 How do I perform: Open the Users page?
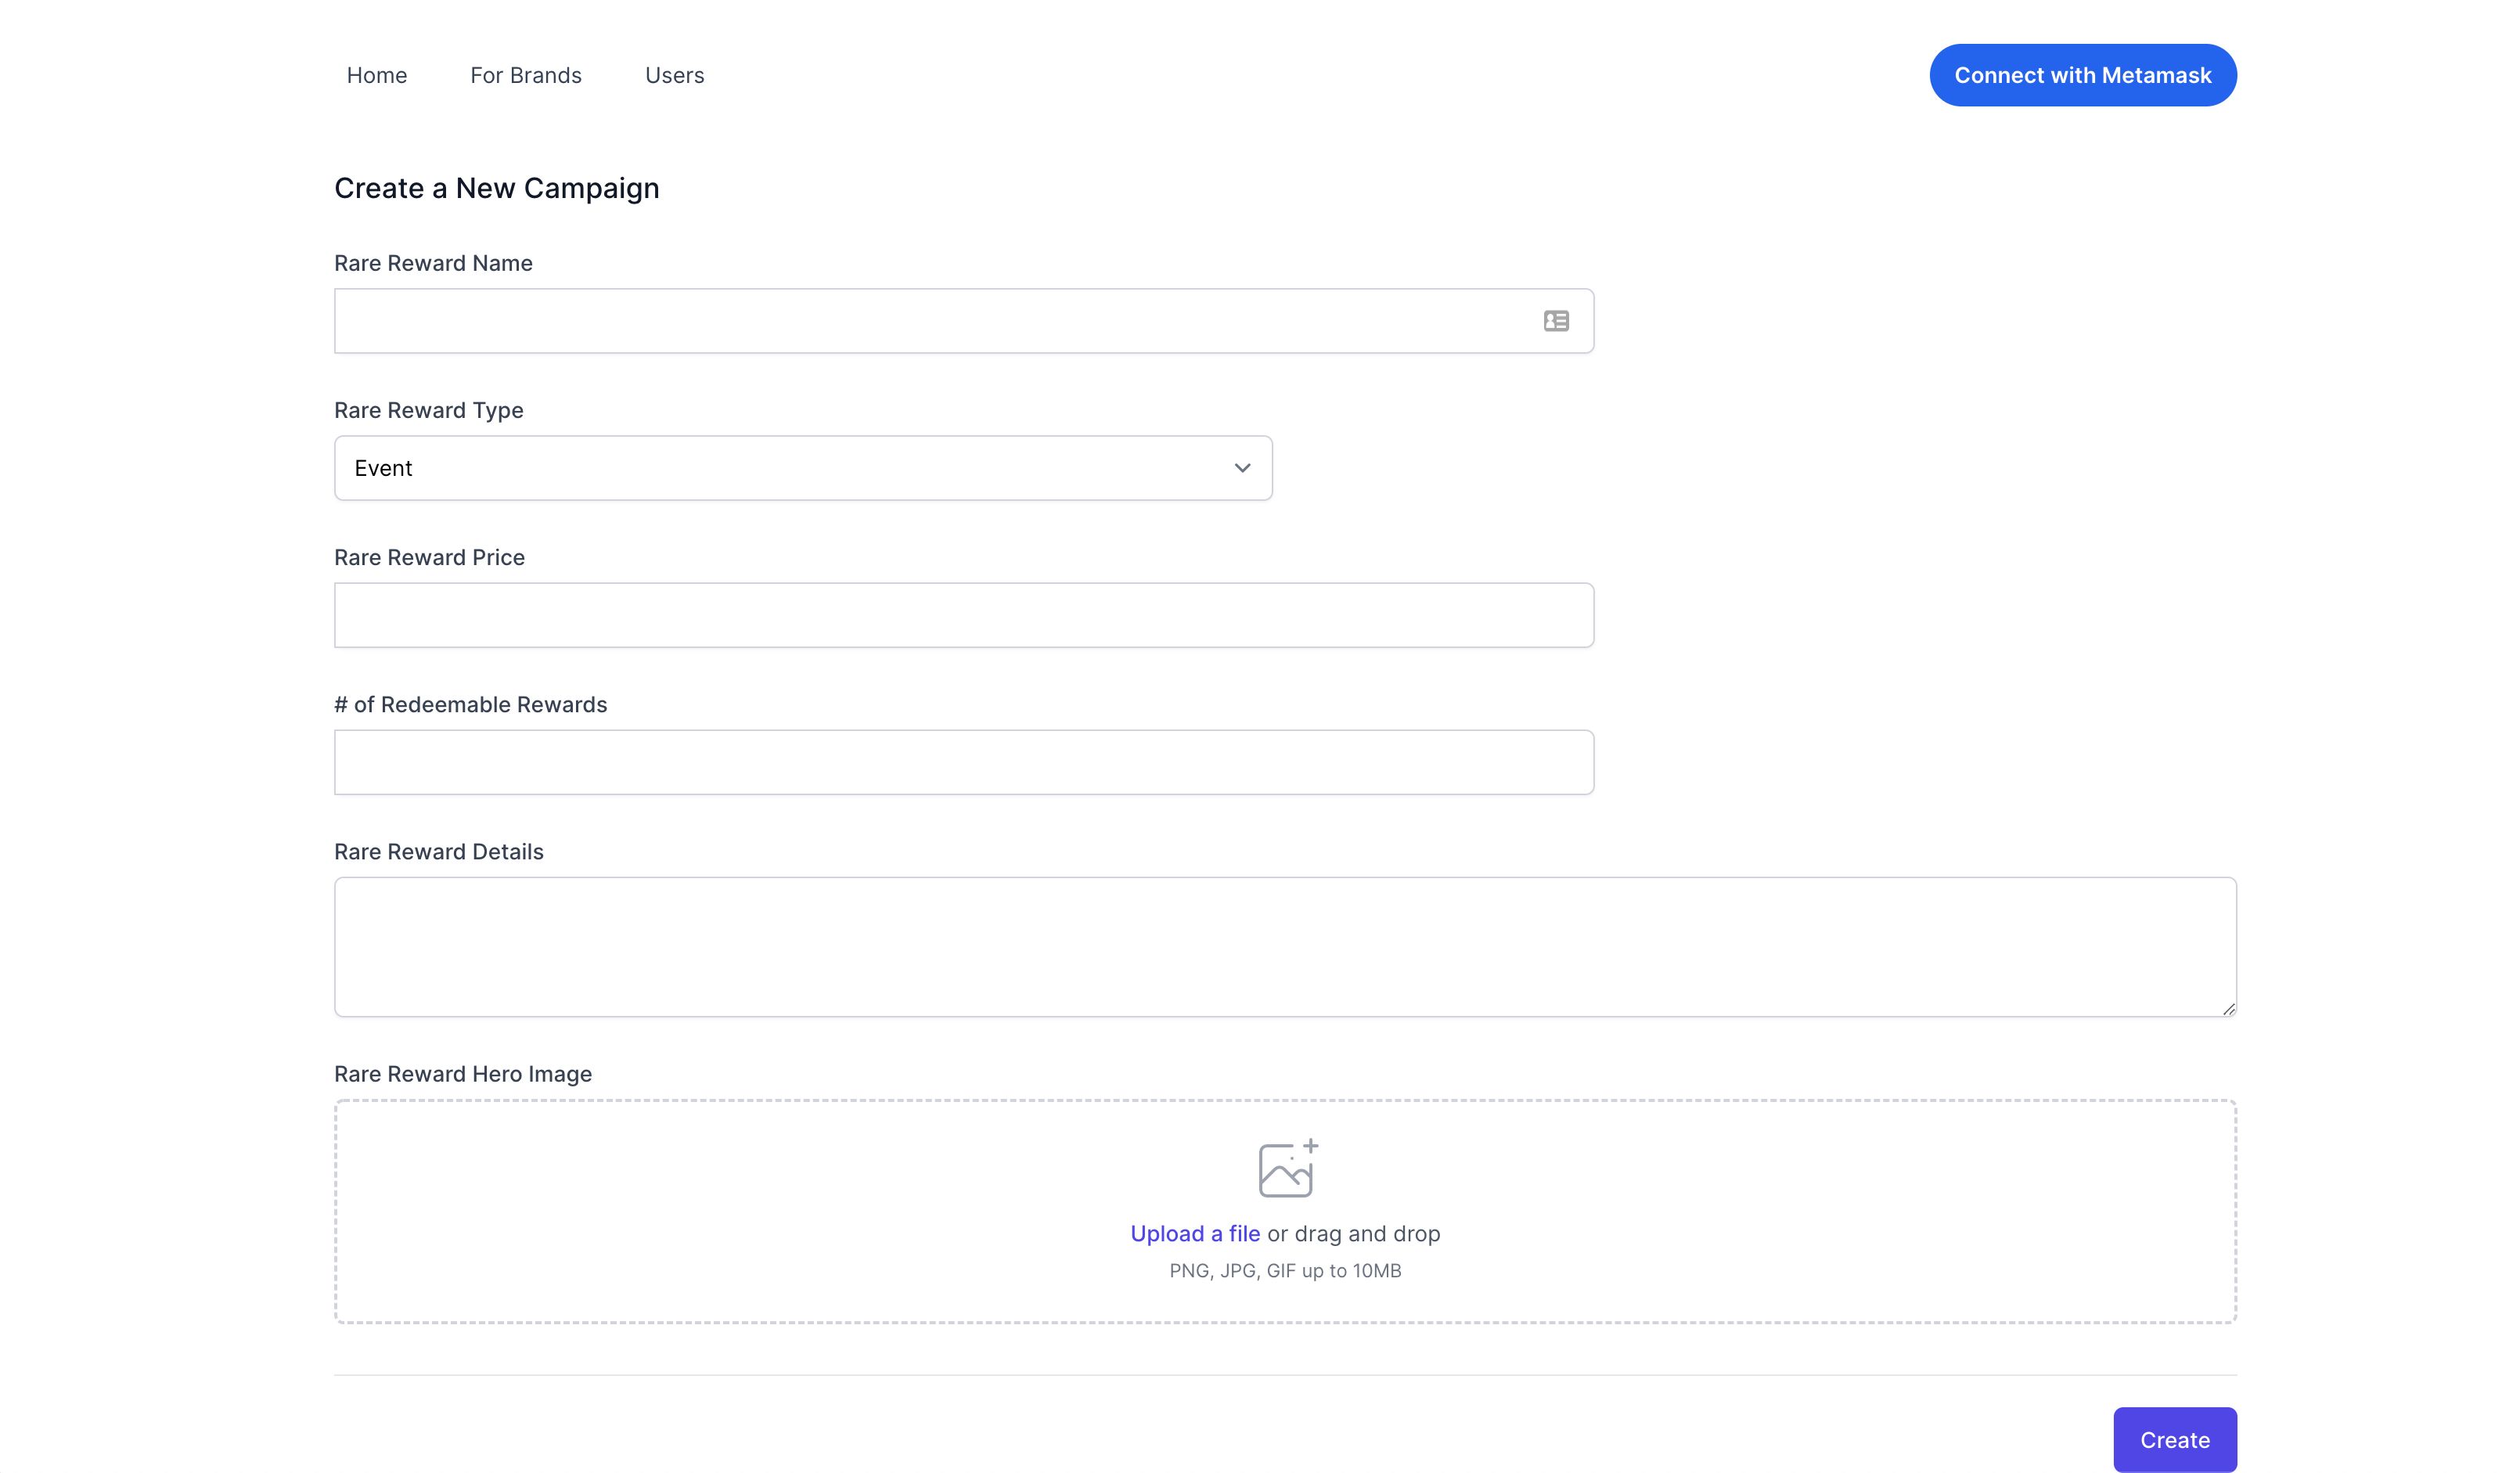click(675, 75)
